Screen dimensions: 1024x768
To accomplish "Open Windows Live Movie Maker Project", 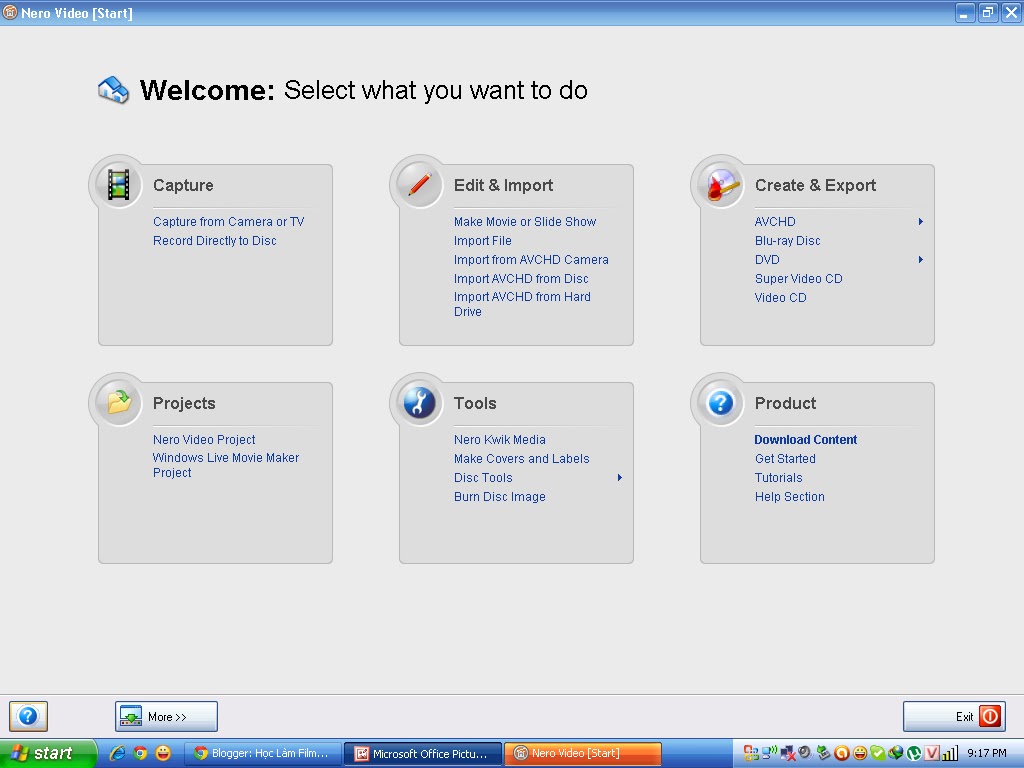I will tap(226, 465).
